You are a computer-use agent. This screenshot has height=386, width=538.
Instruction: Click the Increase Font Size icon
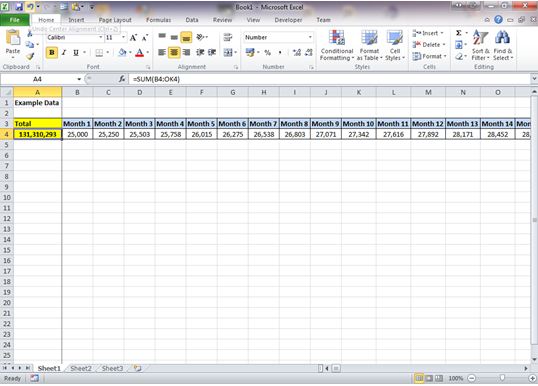133,38
